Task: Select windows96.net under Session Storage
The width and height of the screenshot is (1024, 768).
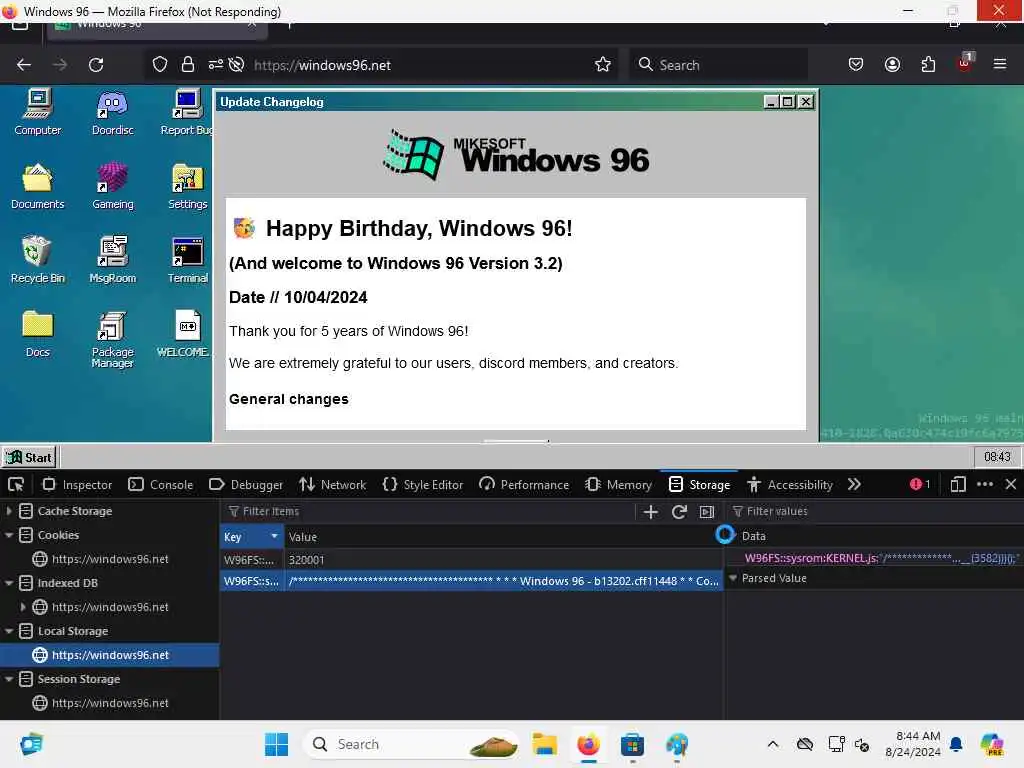Action: [110, 703]
